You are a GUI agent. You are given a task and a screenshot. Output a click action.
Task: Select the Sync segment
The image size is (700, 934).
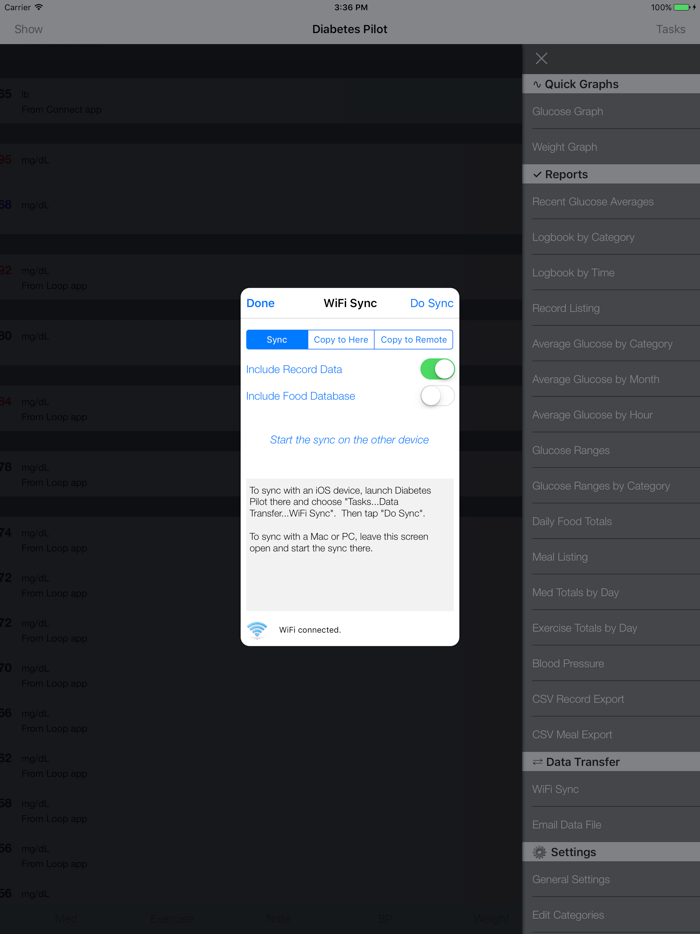coord(277,340)
